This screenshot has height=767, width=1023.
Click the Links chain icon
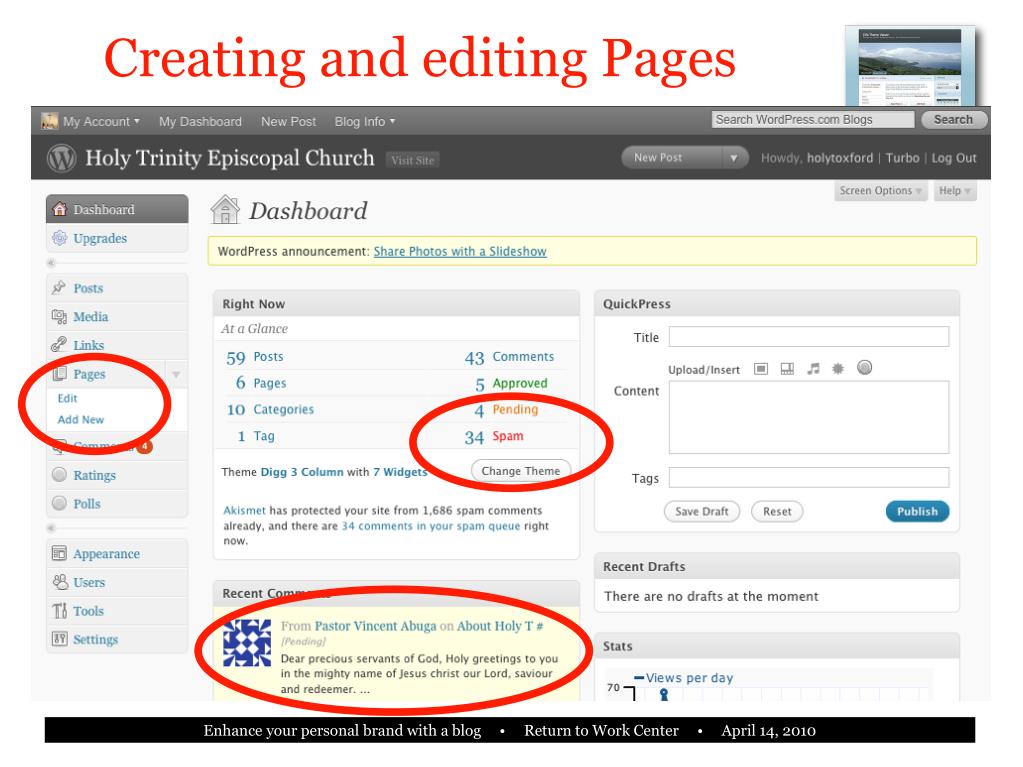point(59,344)
